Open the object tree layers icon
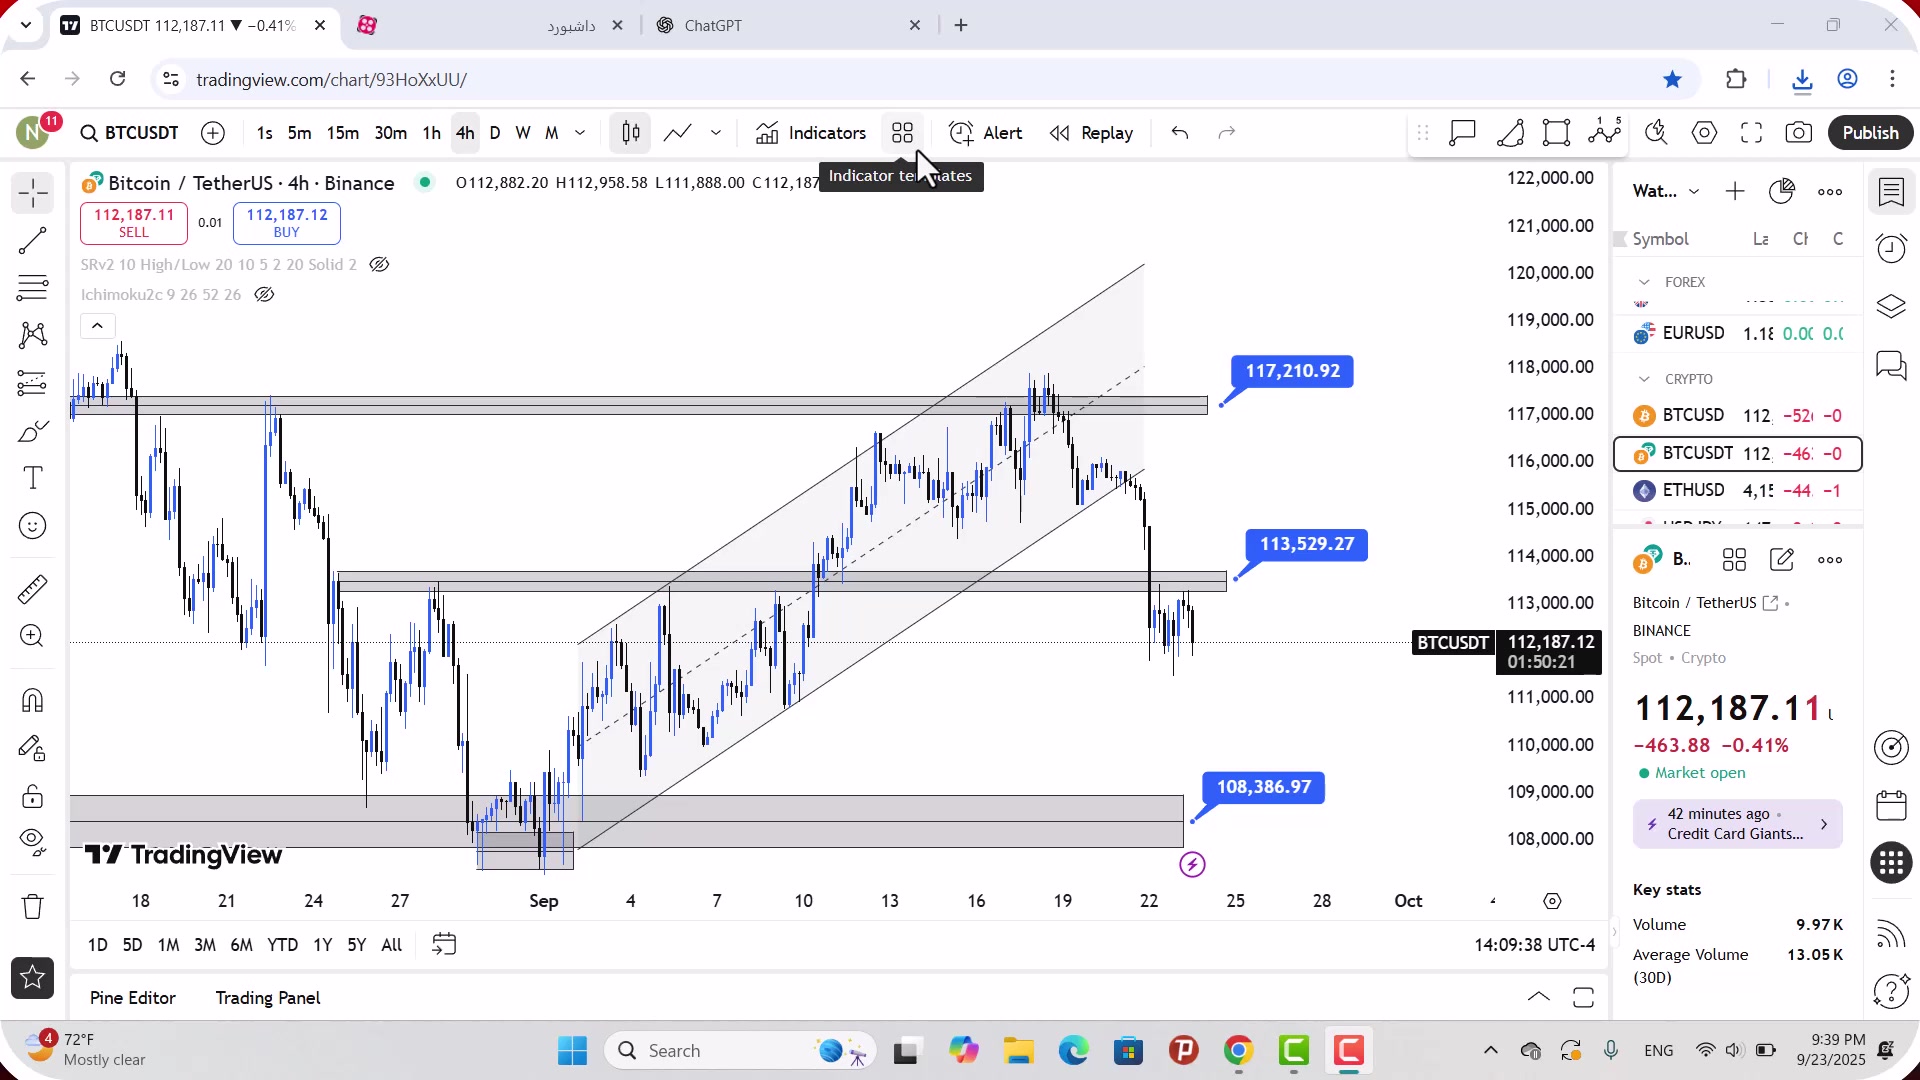1920x1080 pixels. click(x=1891, y=306)
